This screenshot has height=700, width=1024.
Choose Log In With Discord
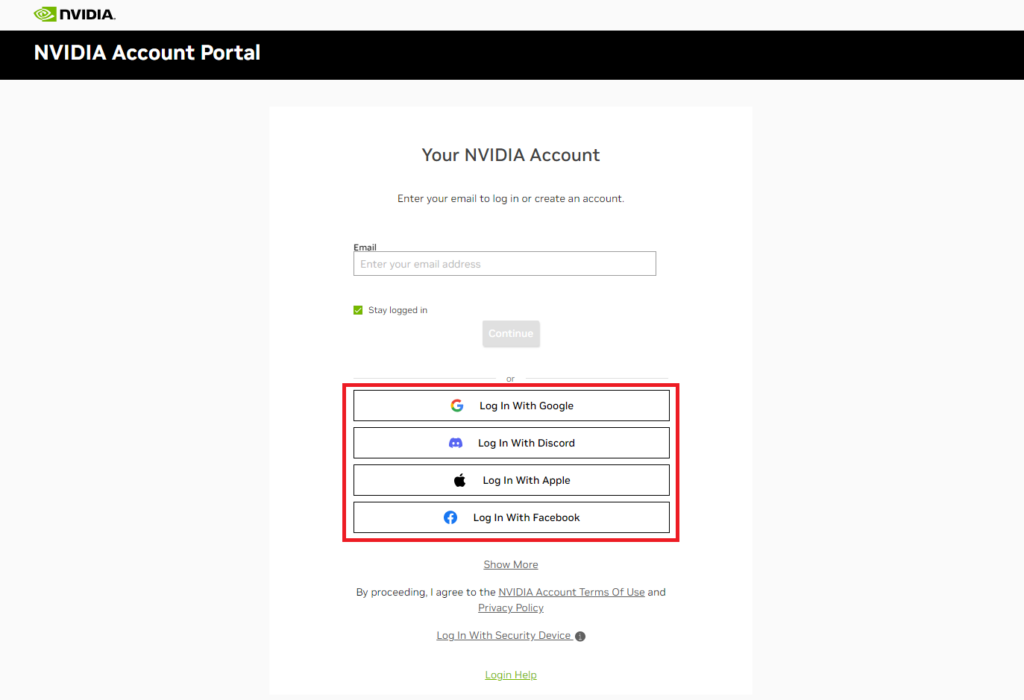pos(511,443)
